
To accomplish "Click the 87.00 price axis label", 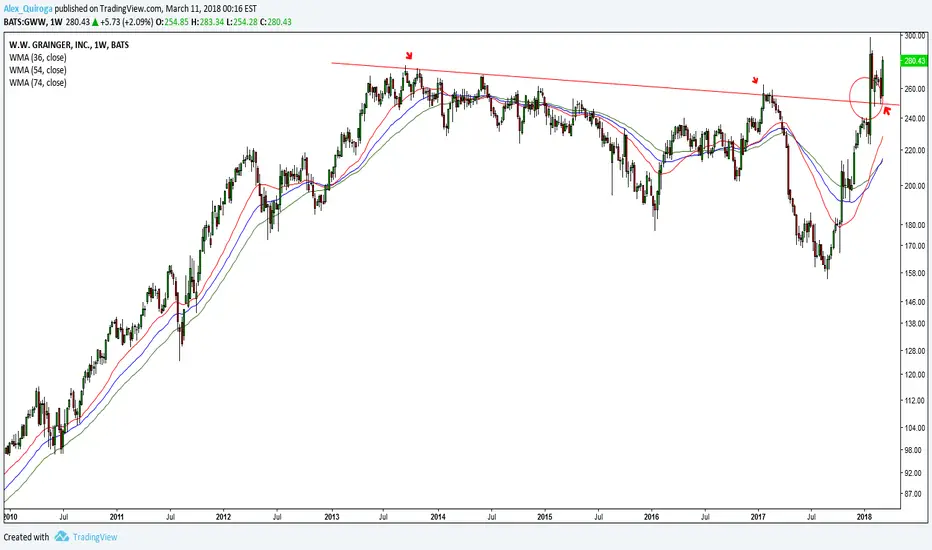I will click(915, 494).
